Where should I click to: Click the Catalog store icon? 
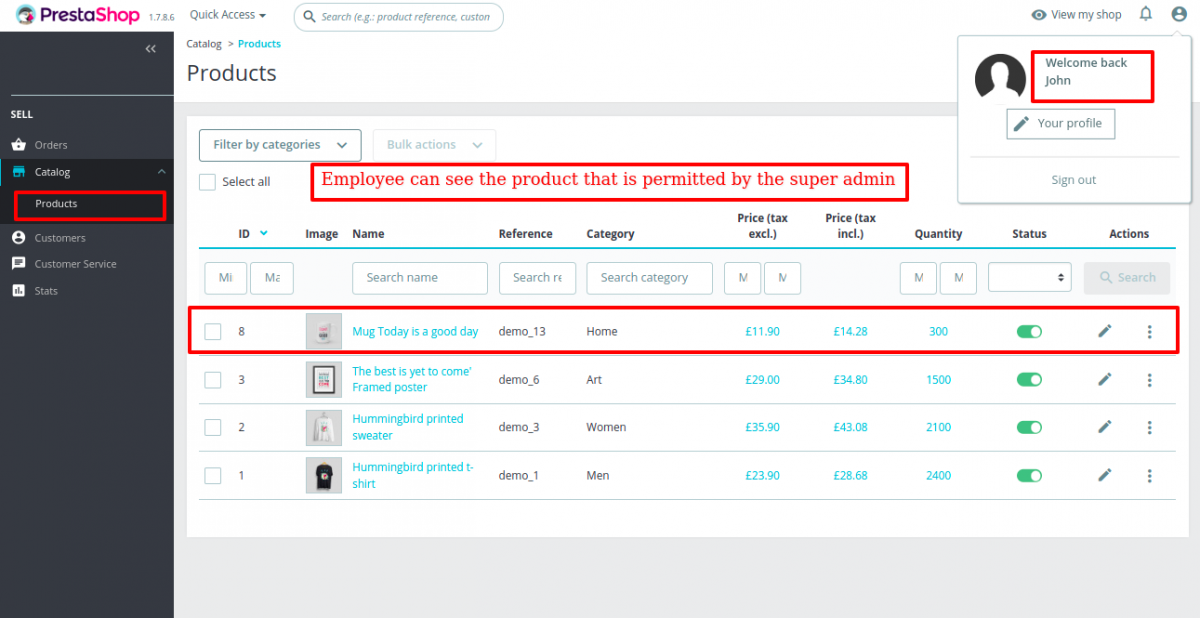point(18,172)
